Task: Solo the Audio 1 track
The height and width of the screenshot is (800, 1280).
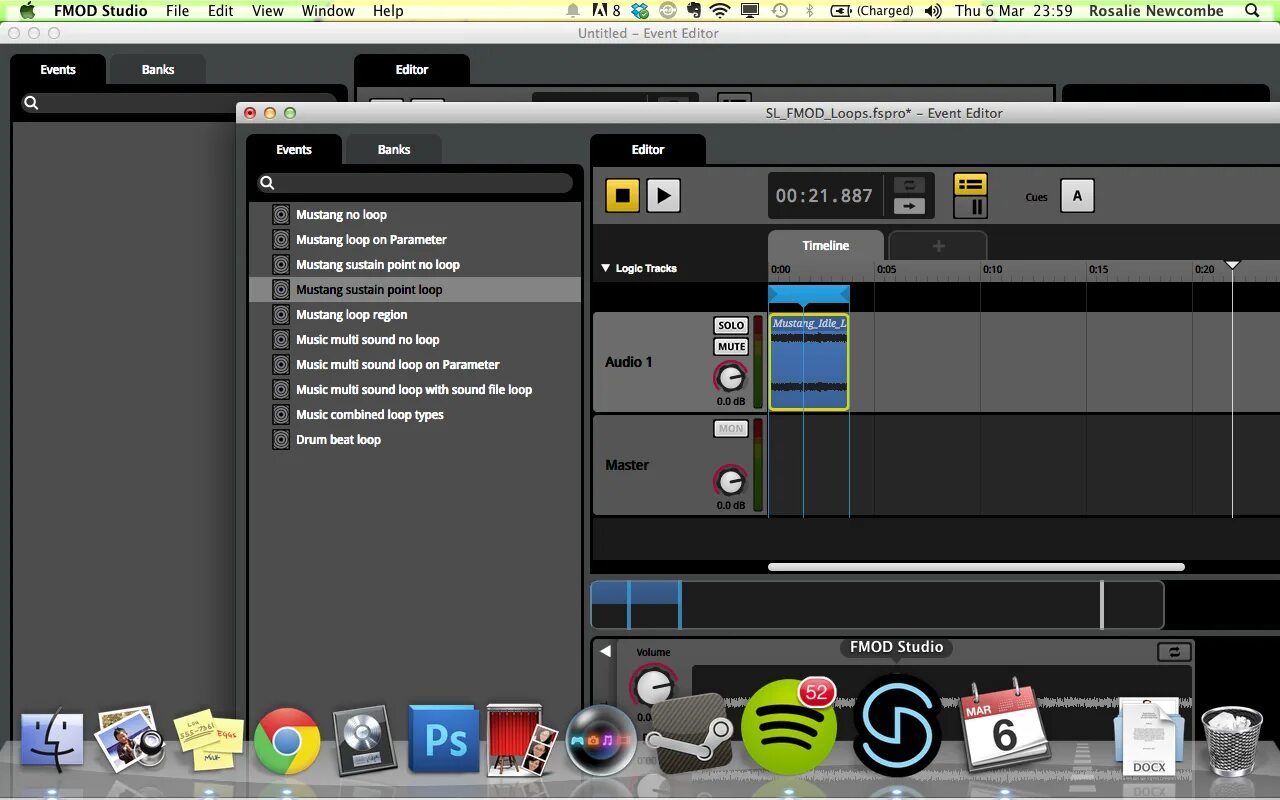Action: pyautogui.click(x=731, y=325)
